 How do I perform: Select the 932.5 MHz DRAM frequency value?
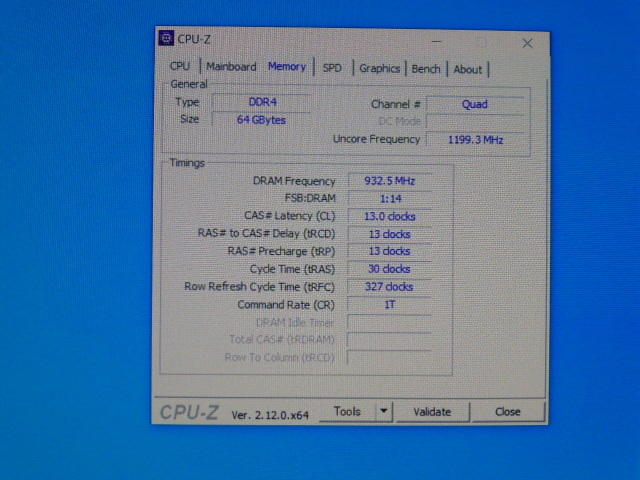point(390,181)
